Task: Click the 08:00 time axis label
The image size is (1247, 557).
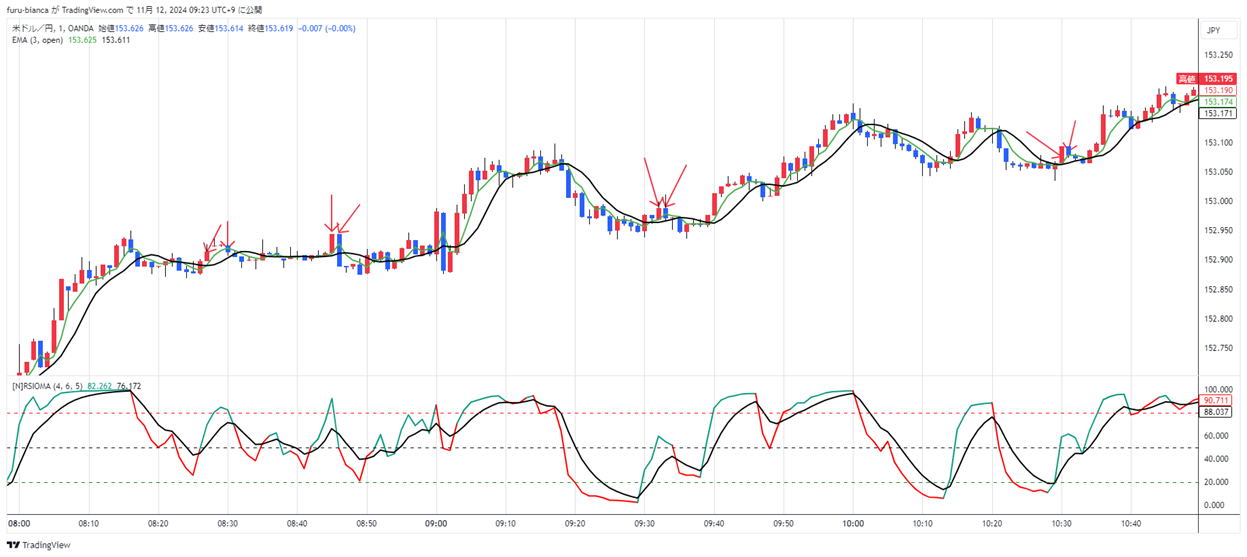Action: 19,523
